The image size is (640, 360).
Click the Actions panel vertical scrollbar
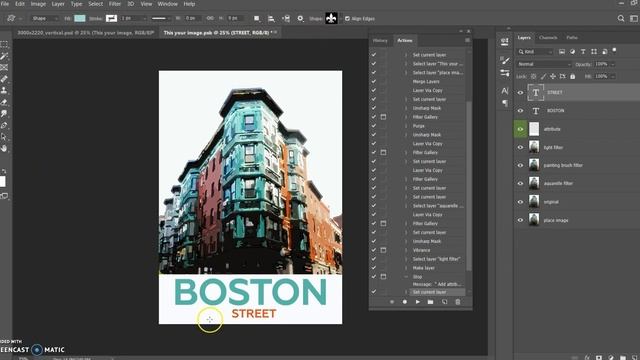[x=469, y=186]
